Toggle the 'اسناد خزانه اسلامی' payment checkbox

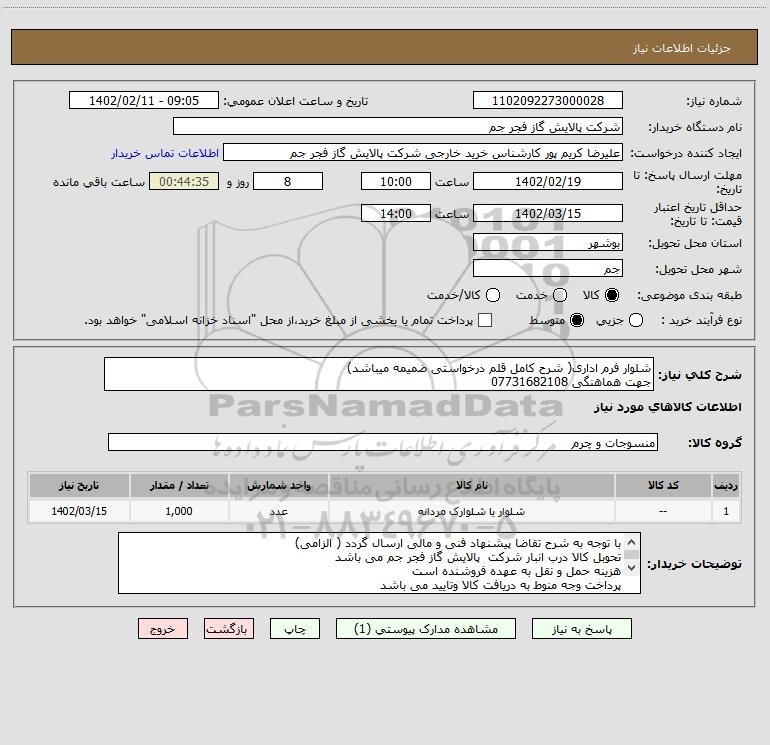point(485,320)
